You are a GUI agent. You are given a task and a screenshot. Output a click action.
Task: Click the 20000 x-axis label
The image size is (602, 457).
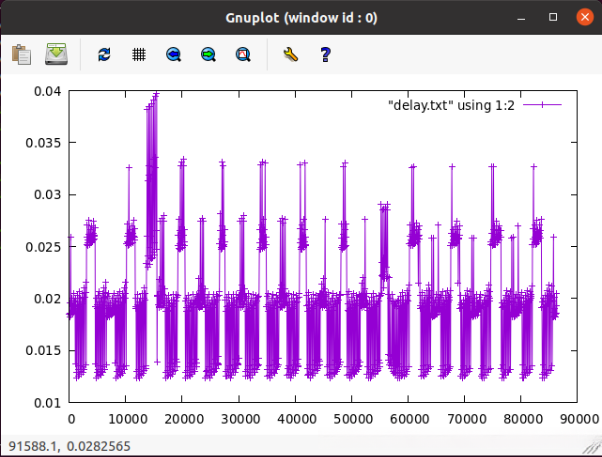(x=184, y=419)
